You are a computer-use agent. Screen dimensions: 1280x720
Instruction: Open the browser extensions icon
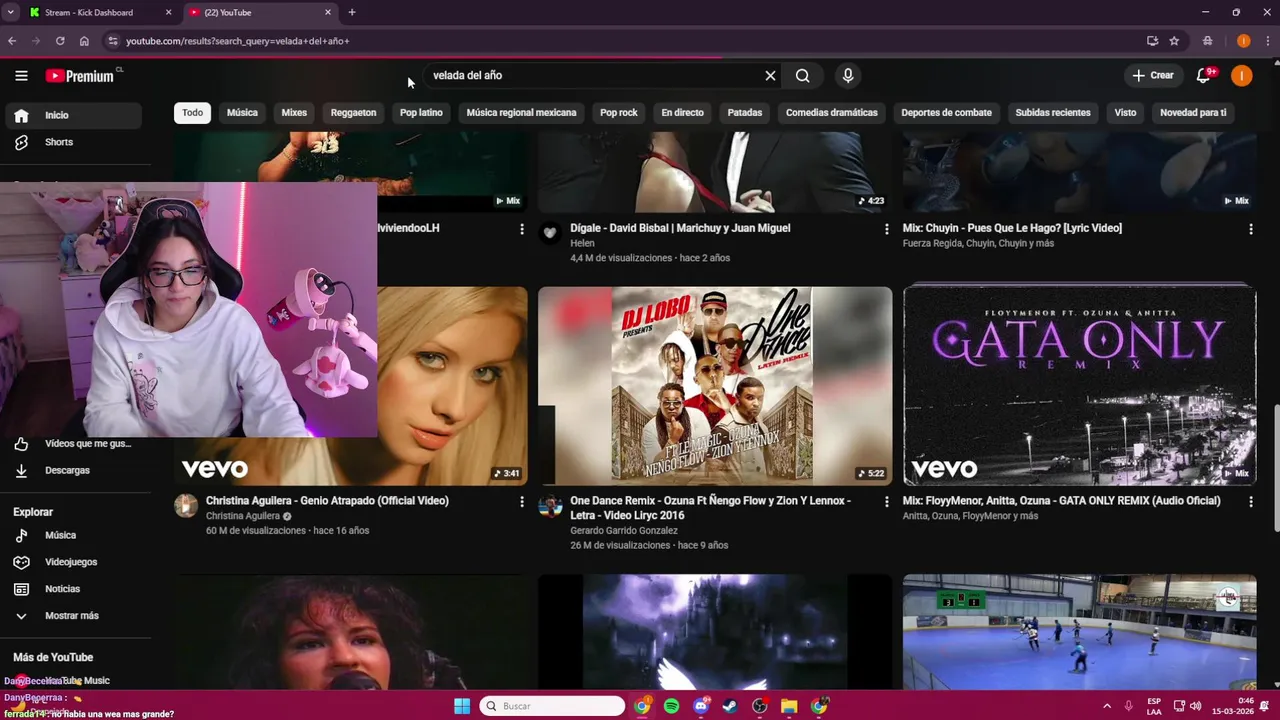click(1208, 41)
